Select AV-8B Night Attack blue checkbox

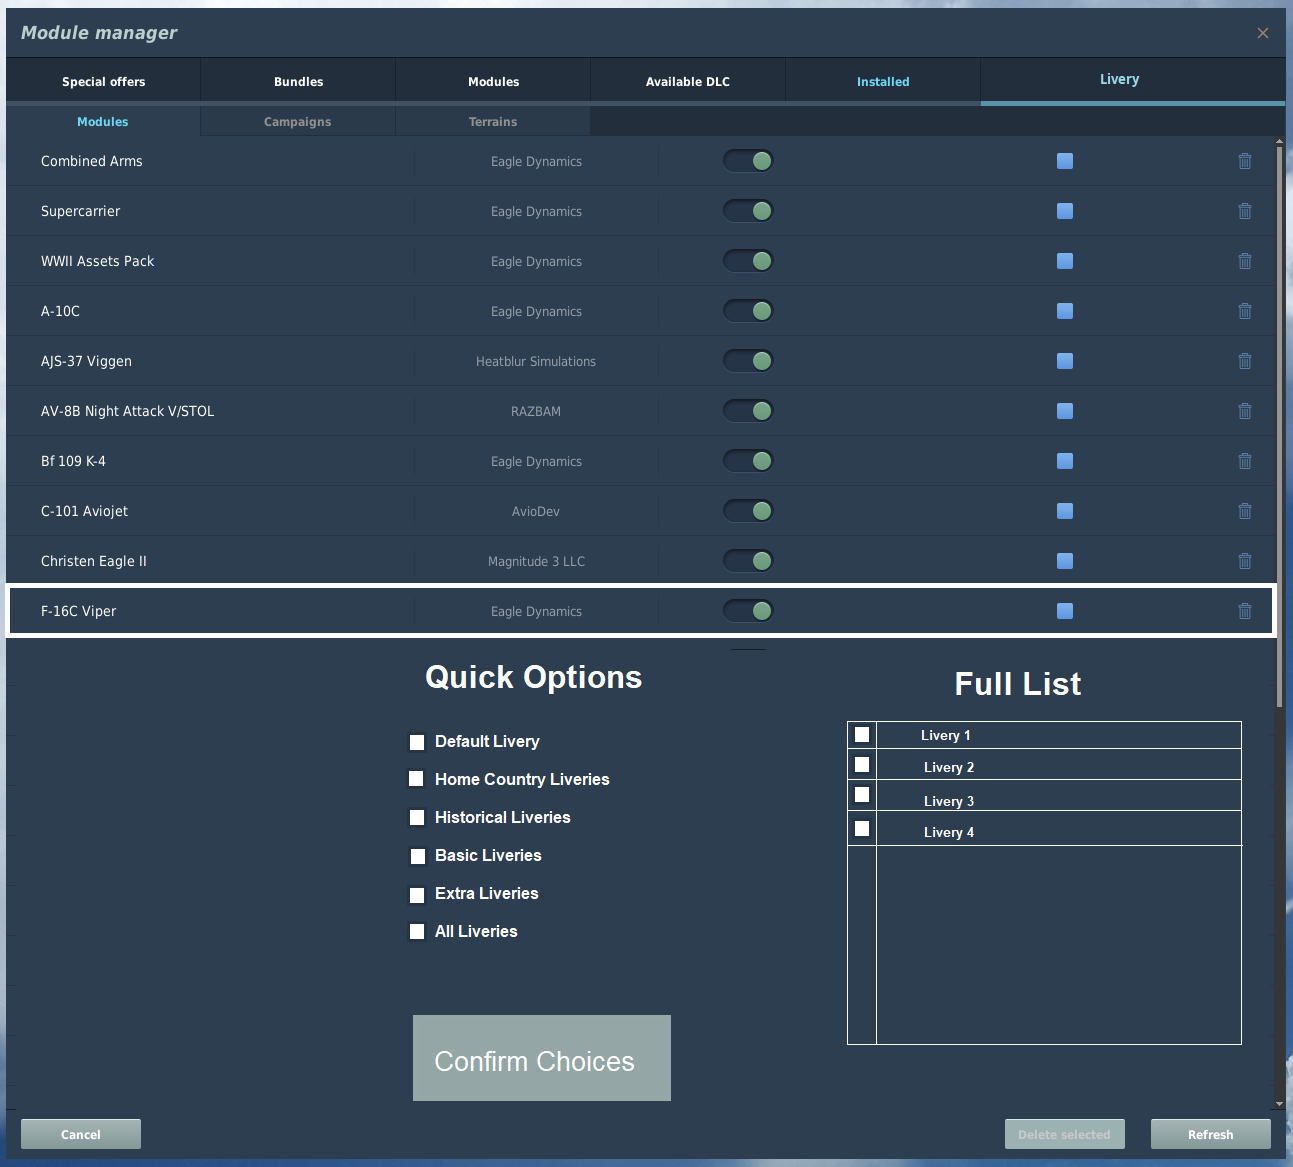(1065, 411)
